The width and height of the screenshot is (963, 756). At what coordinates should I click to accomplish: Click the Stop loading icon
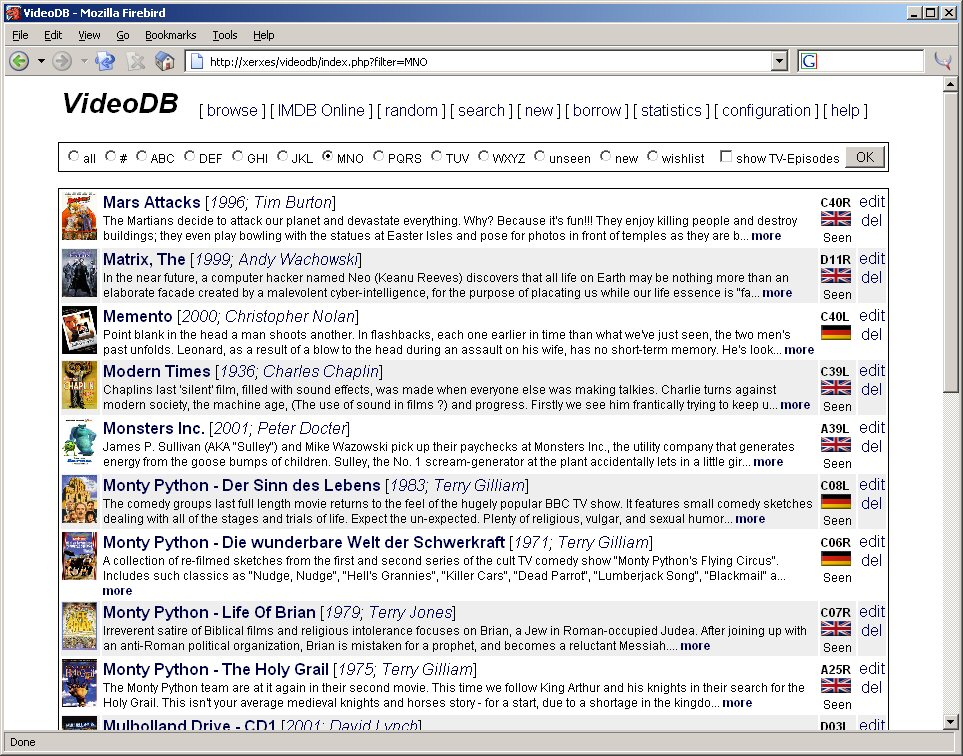136,61
